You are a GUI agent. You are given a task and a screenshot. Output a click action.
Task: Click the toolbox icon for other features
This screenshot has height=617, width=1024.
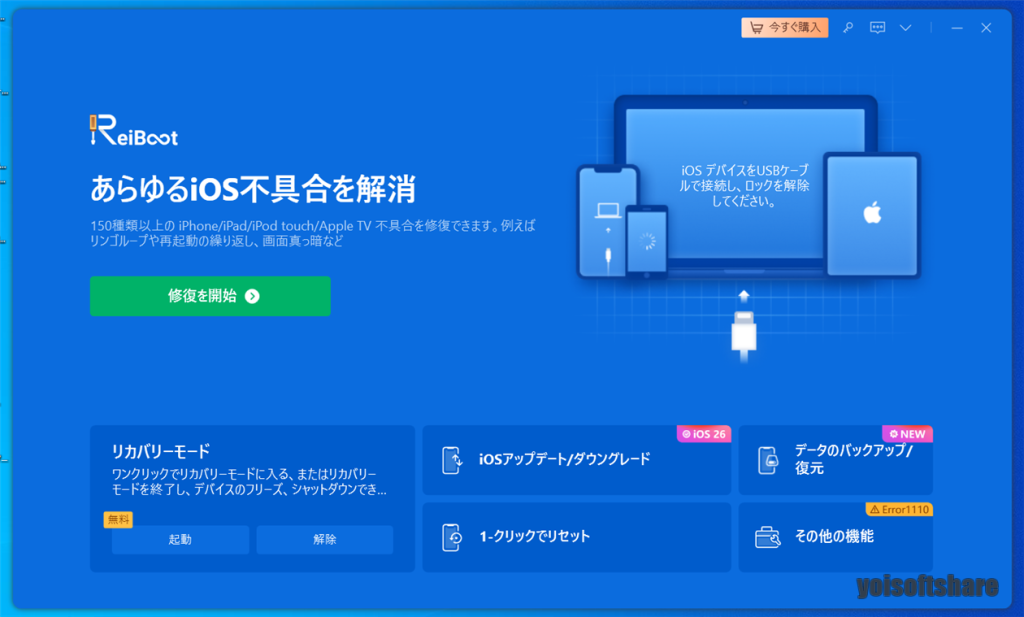point(767,537)
